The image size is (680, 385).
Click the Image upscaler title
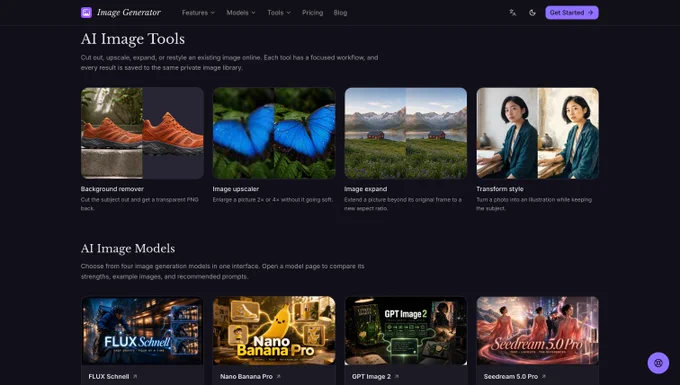(235, 189)
